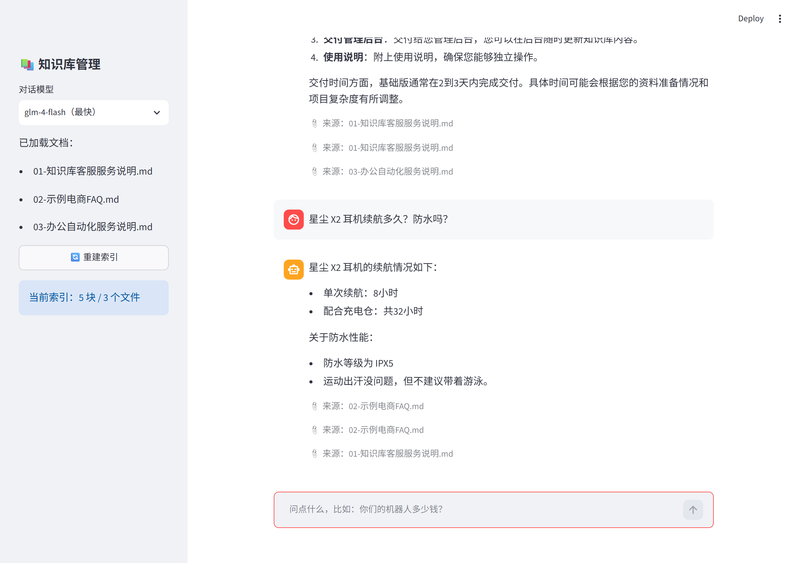Click the 重建索引 rebuild index button
This screenshot has height=563, width=800.
(x=93, y=257)
